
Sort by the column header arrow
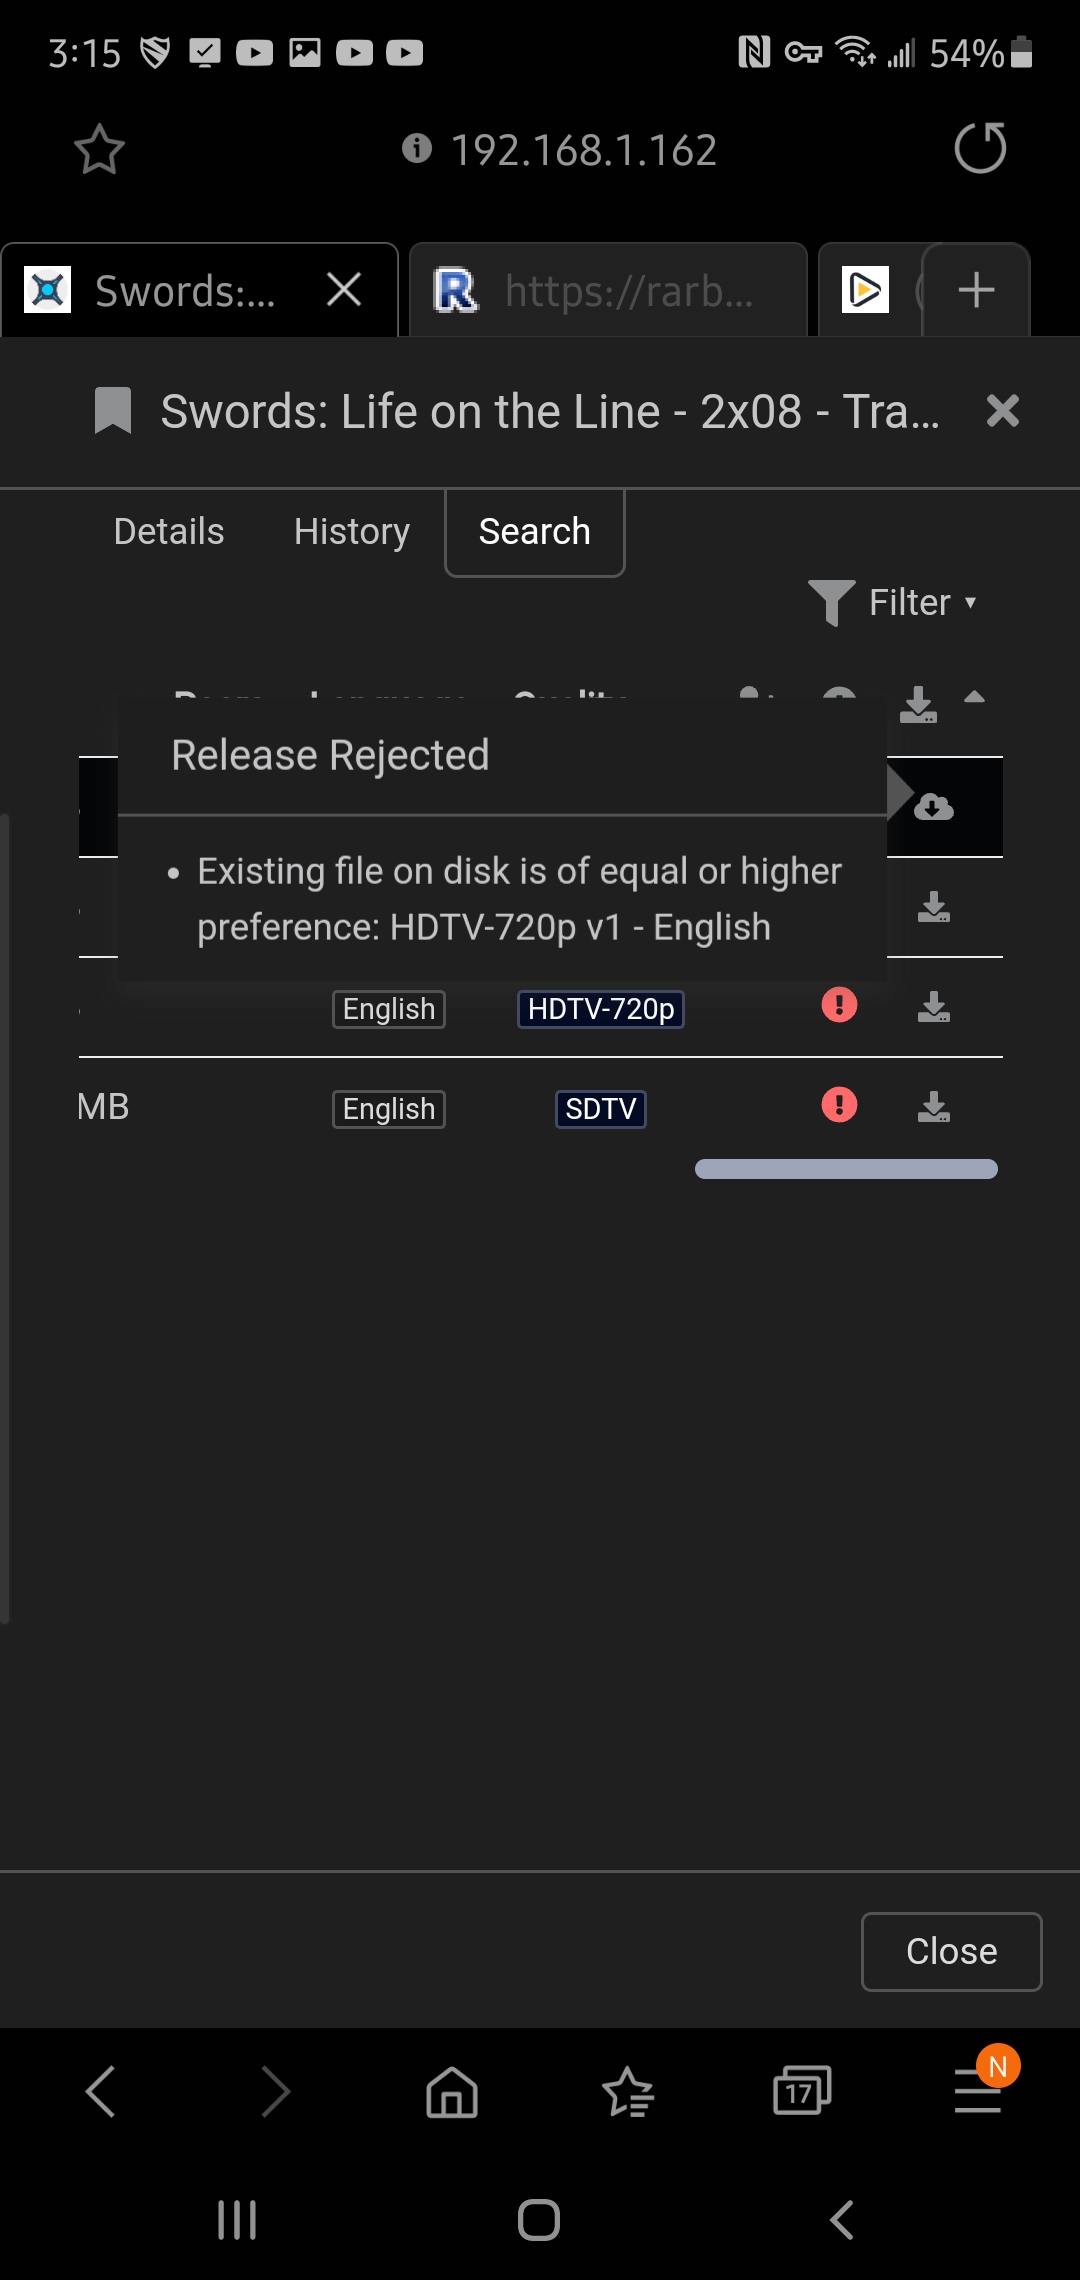[x=975, y=698]
